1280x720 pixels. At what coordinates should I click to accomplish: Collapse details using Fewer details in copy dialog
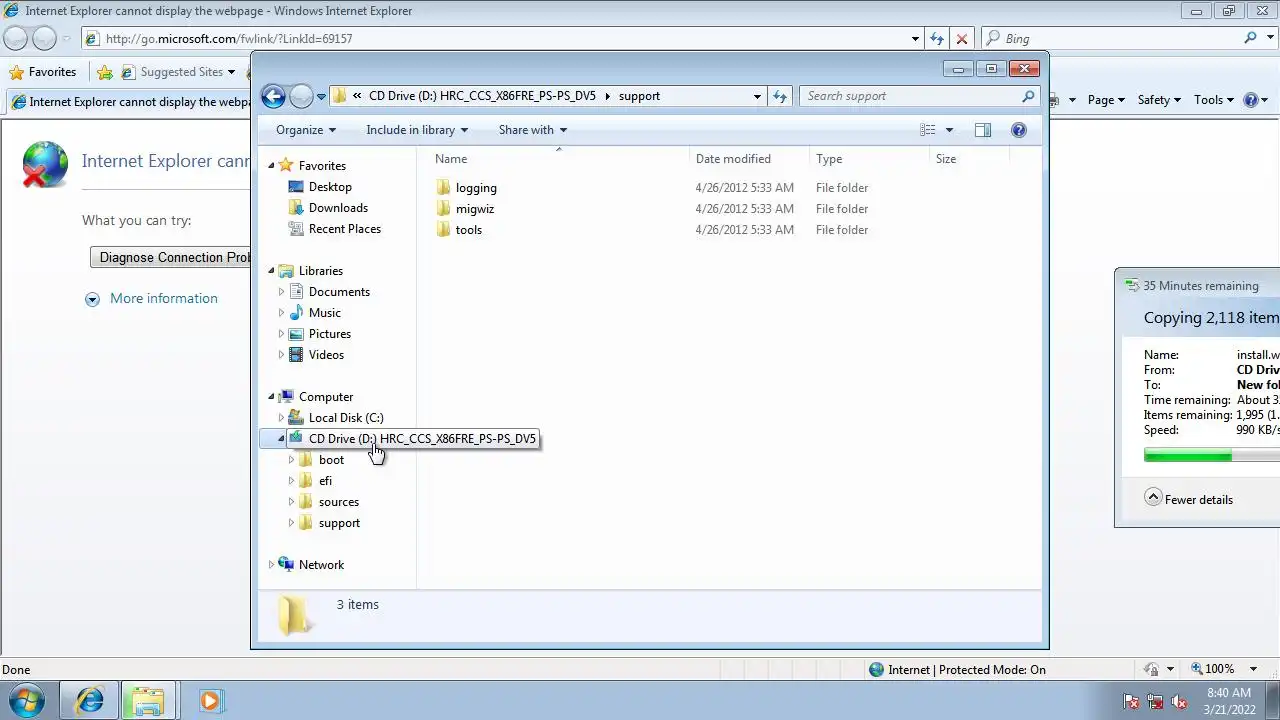1188,499
